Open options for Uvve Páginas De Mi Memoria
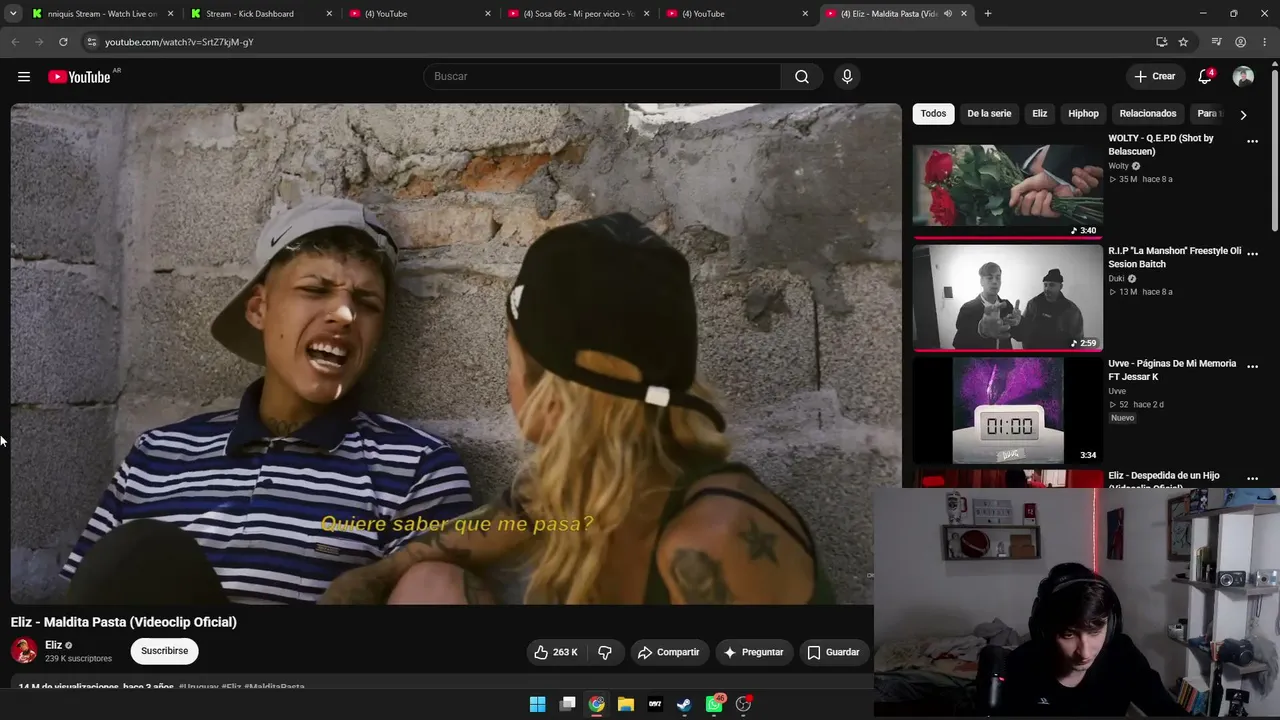 [1252, 366]
